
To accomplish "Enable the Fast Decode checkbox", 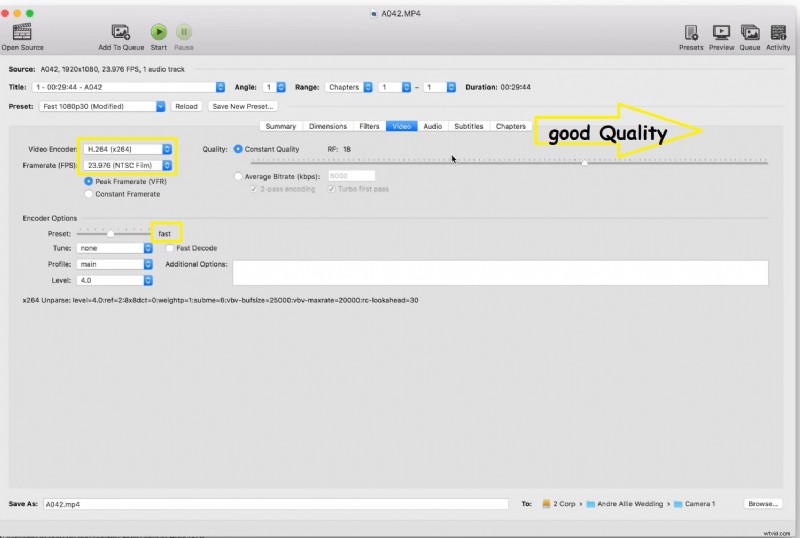I will click(170, 248).
